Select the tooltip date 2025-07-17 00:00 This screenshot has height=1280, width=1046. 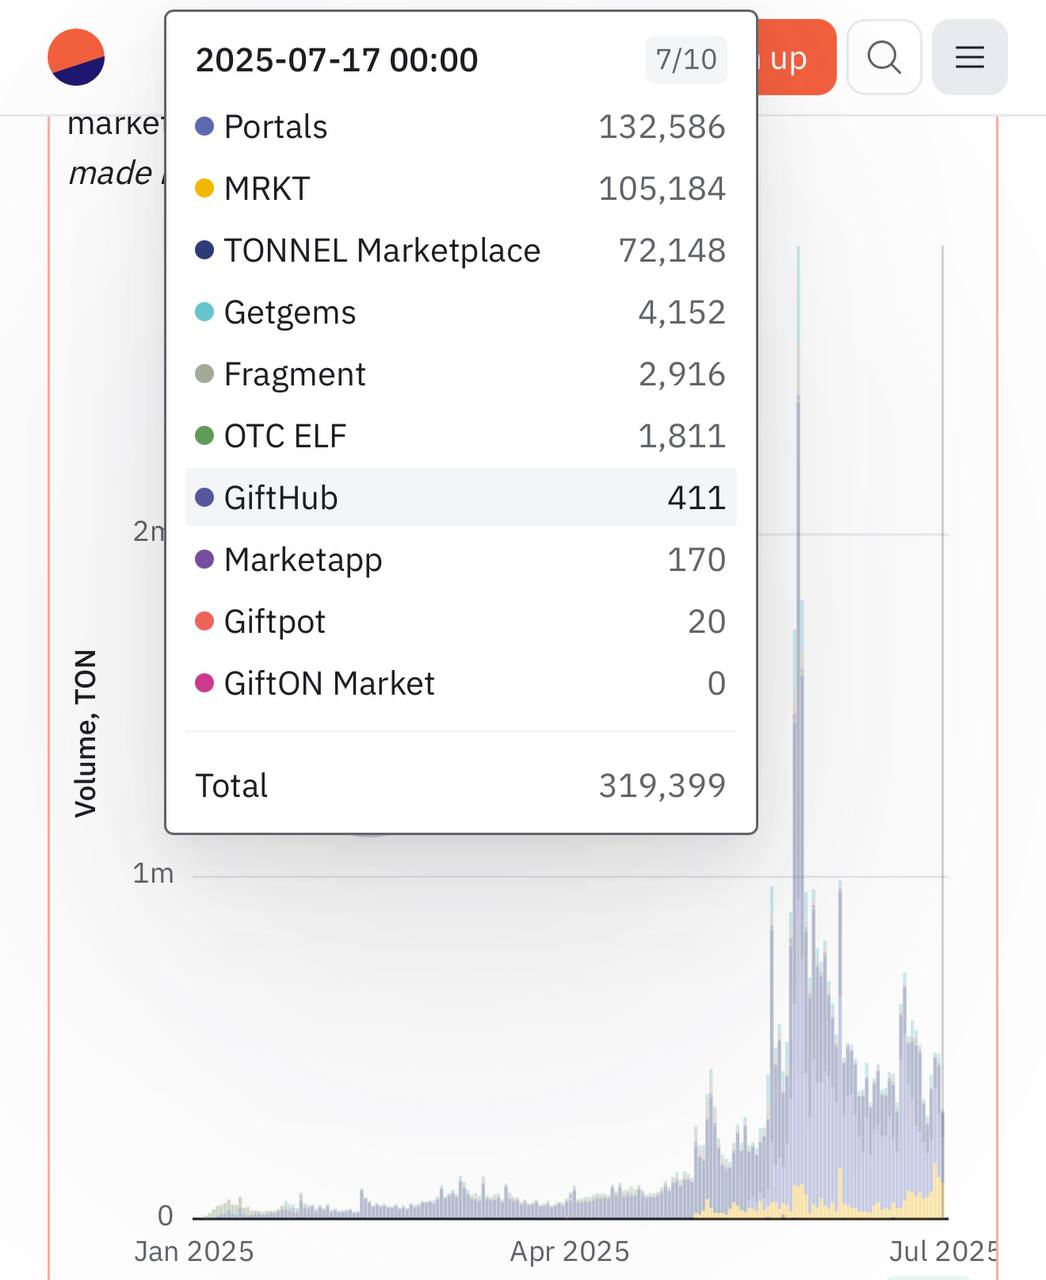[x=337, y=60]
